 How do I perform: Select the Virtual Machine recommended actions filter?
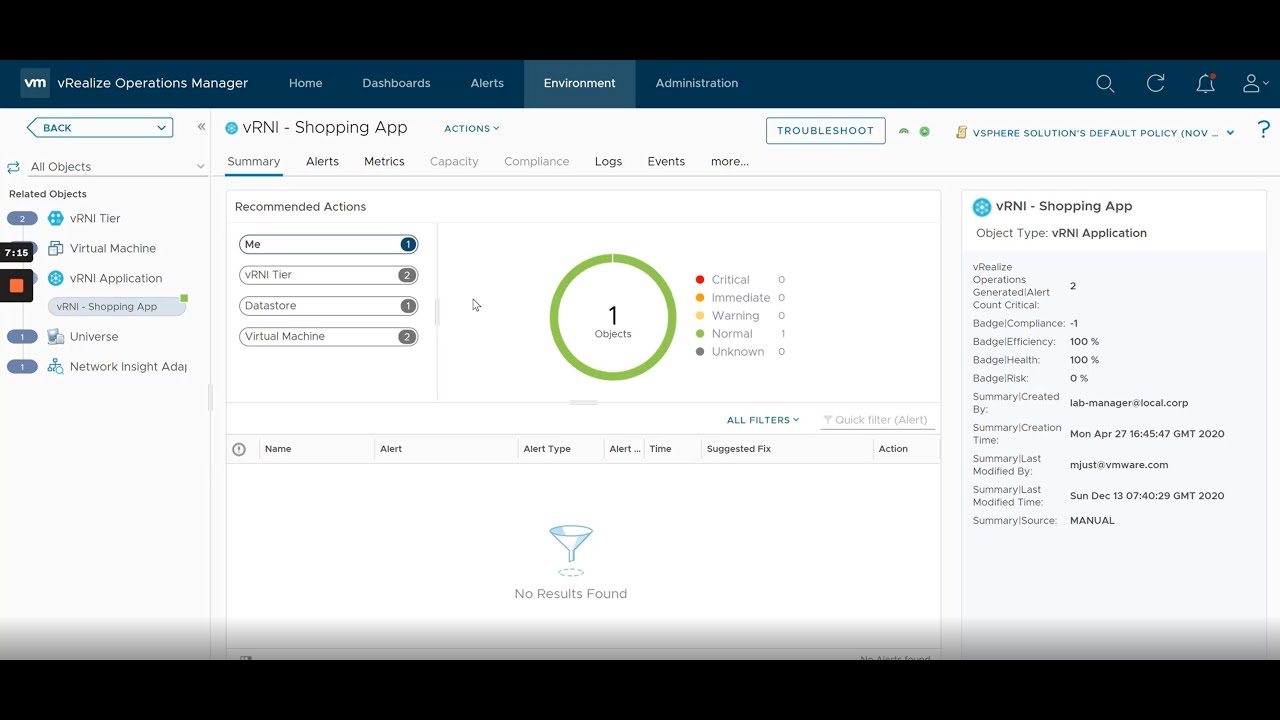328,337
